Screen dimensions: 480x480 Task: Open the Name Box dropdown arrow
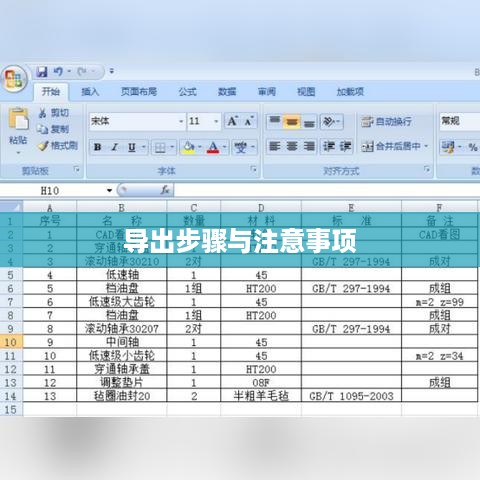(109, 191)
